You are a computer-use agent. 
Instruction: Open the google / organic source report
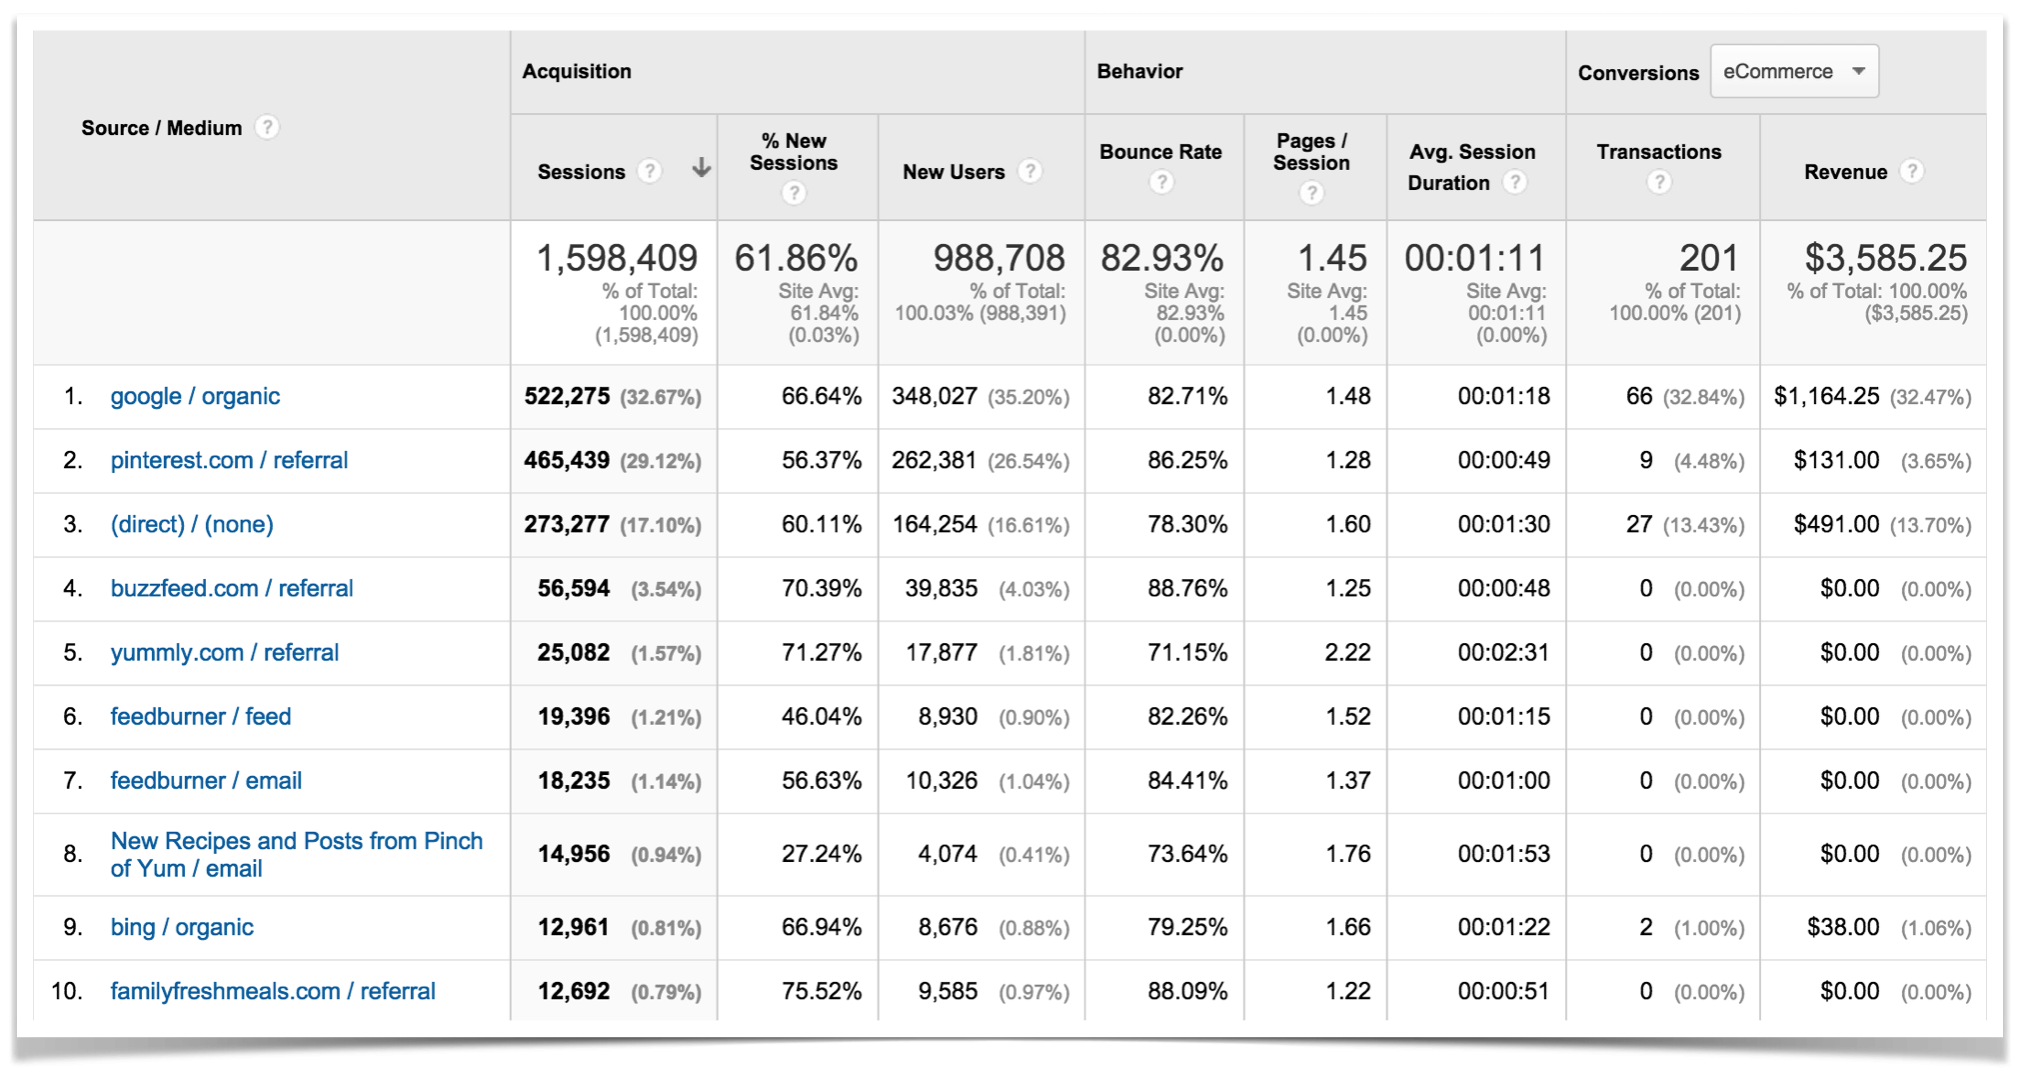(x=195, y=396)
